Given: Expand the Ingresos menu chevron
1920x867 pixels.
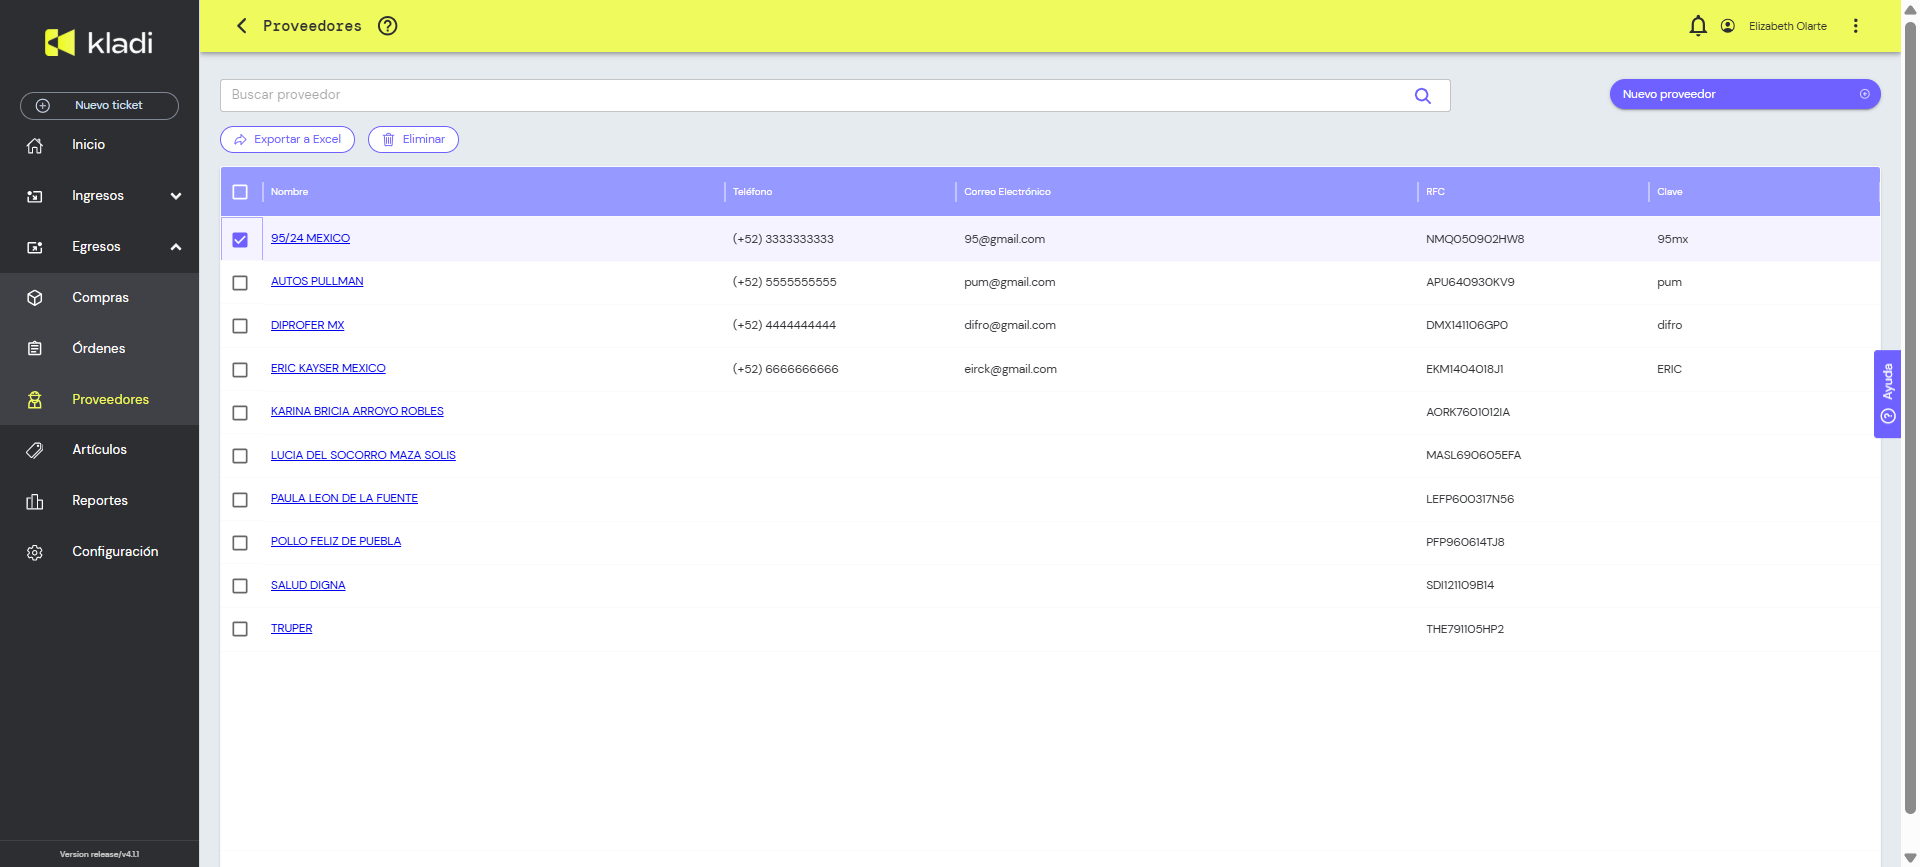Looking at the screenshot, I should point(176,196).
